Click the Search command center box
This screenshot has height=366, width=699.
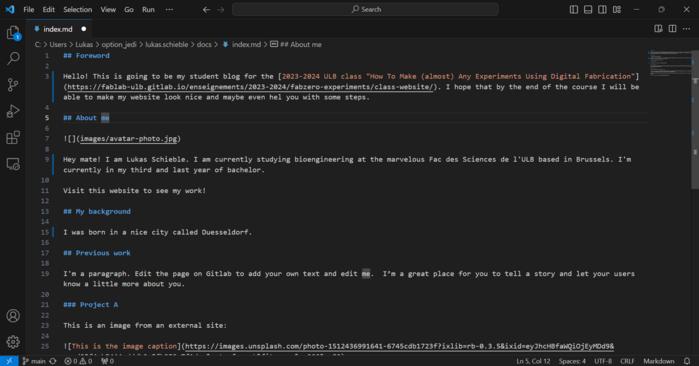365,9
